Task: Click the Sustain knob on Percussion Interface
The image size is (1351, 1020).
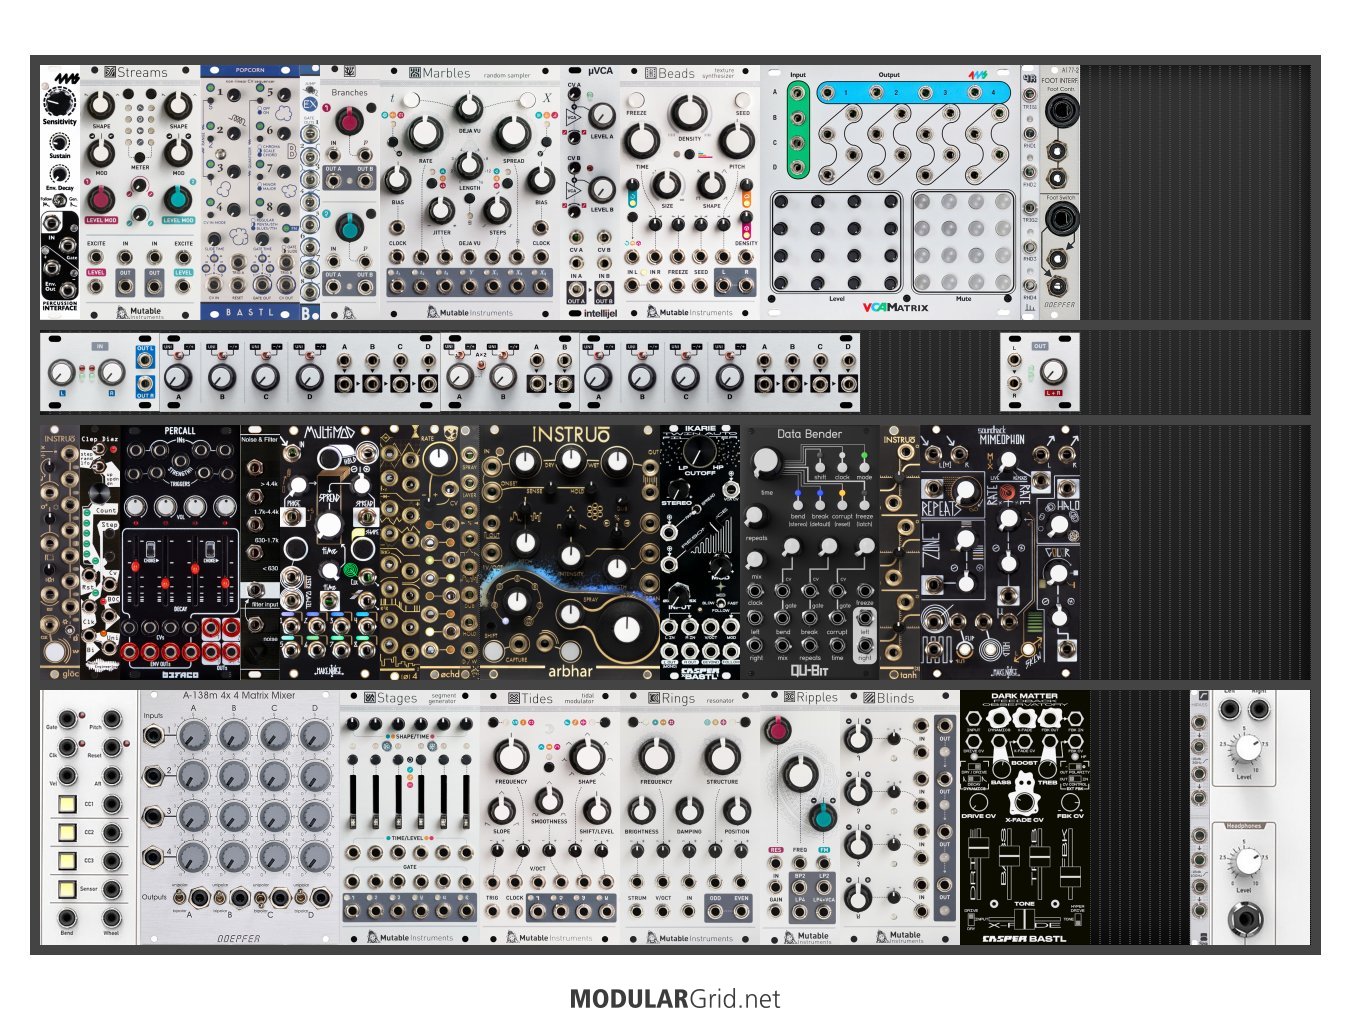Action: (x=60, y=141)
